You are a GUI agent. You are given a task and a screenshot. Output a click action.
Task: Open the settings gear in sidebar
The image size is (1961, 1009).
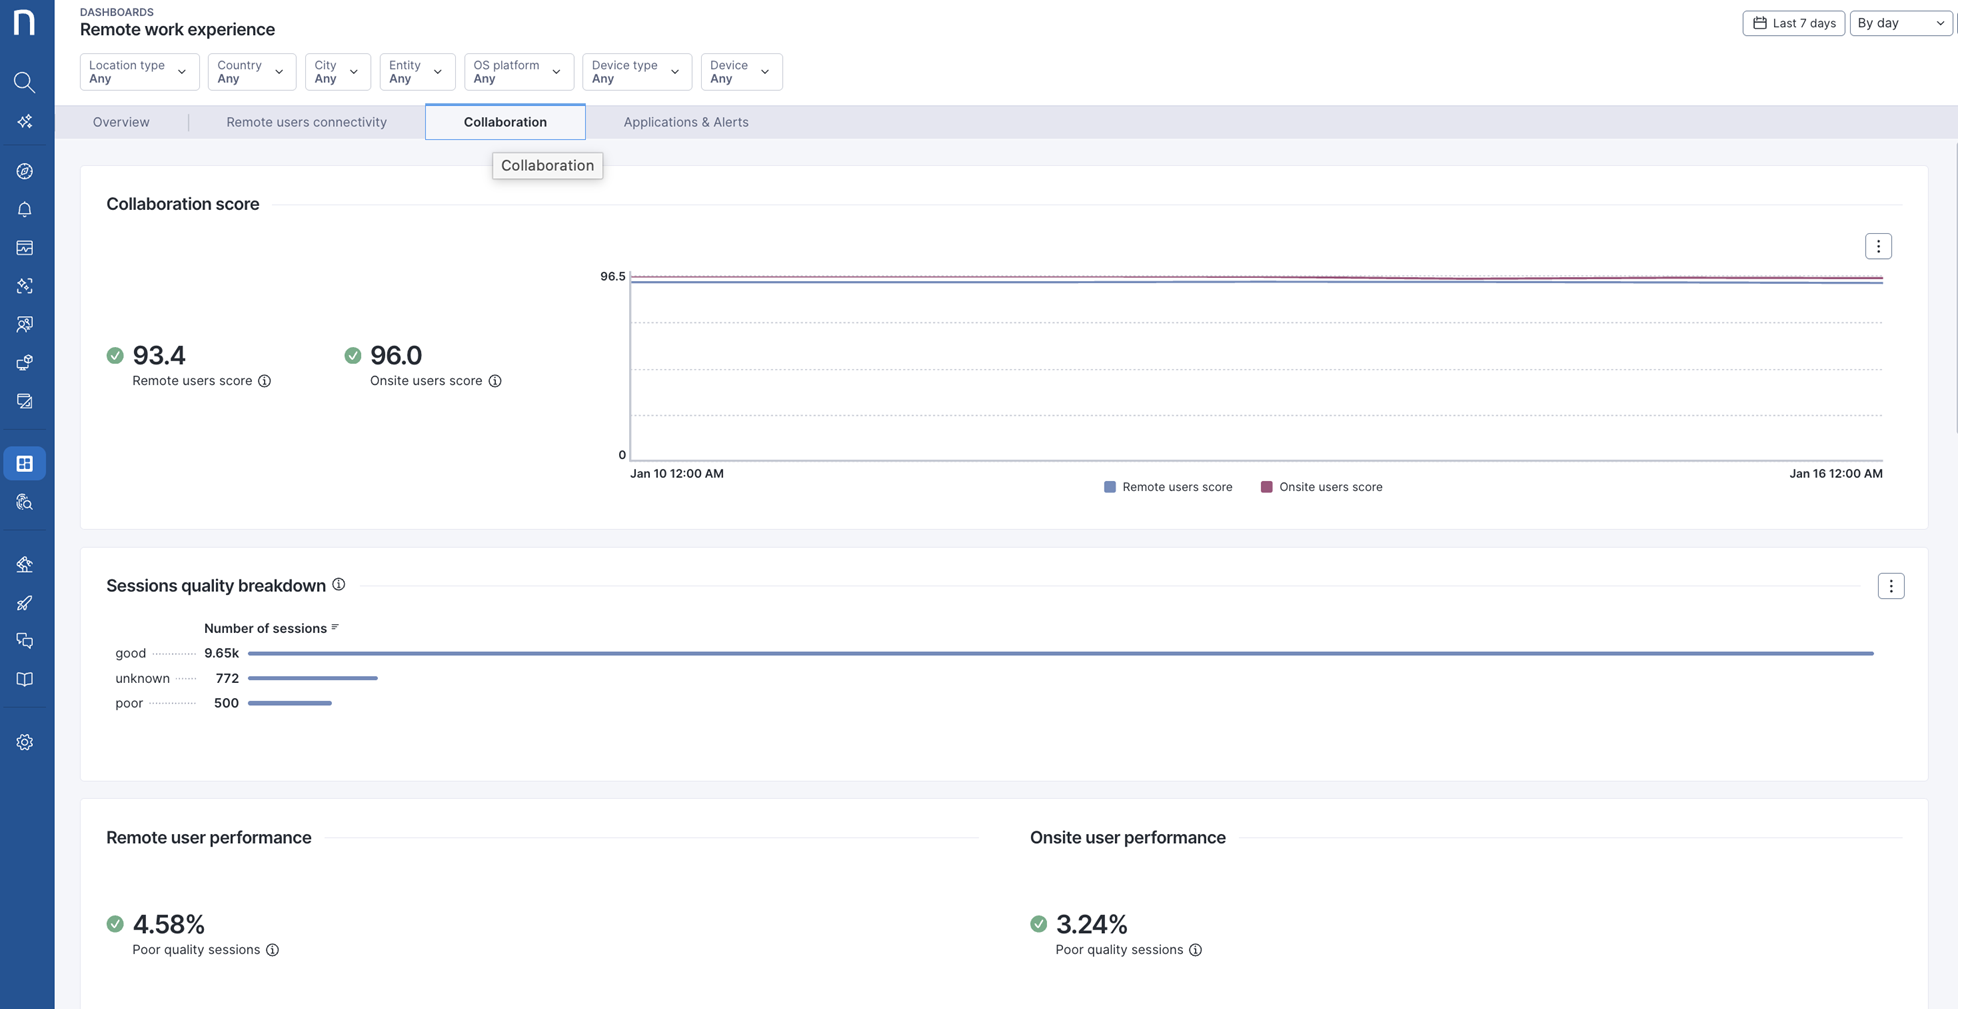click(x=25, y=742)
